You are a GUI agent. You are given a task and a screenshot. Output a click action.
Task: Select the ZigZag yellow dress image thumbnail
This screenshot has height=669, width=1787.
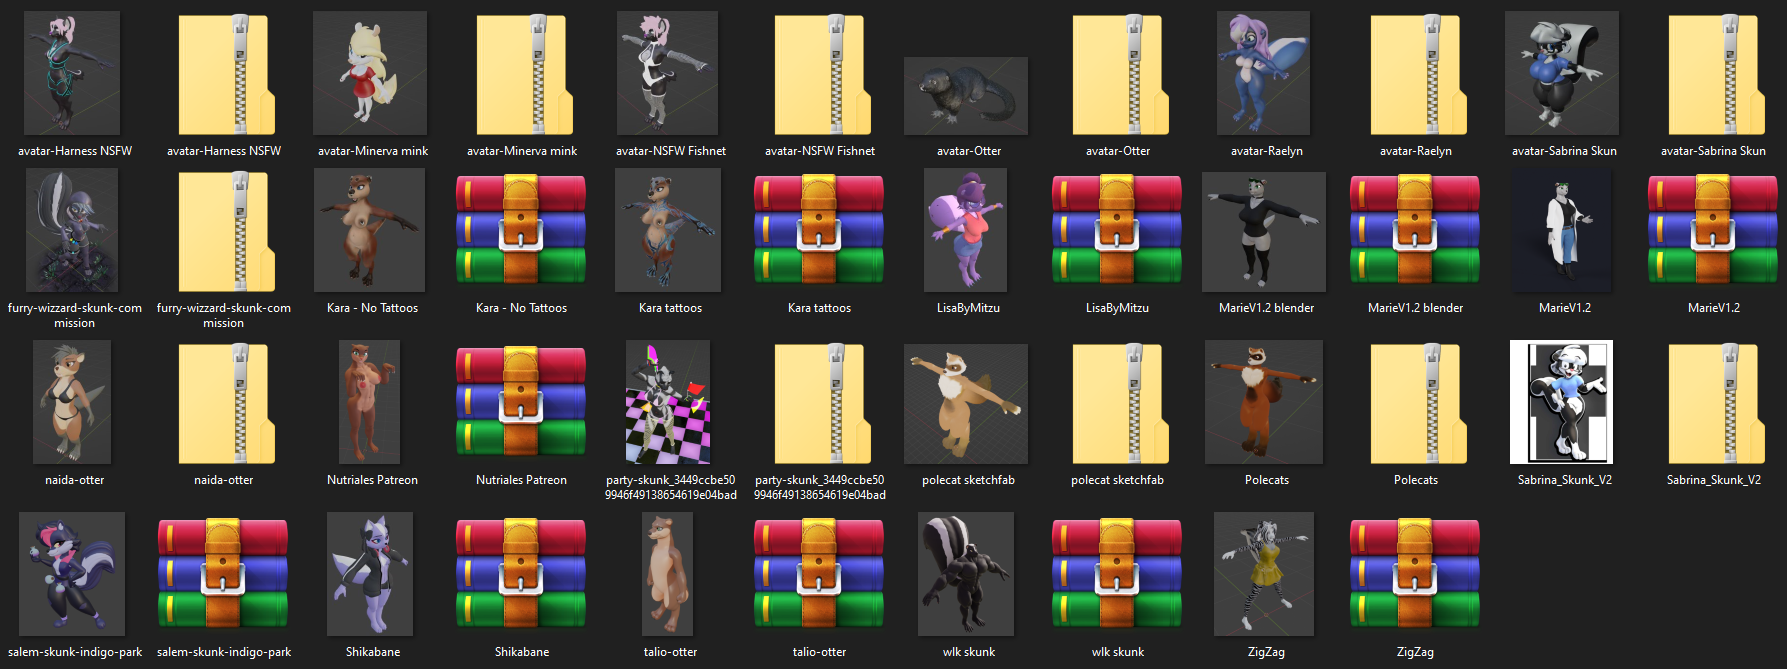click(x=1264, y=574)
